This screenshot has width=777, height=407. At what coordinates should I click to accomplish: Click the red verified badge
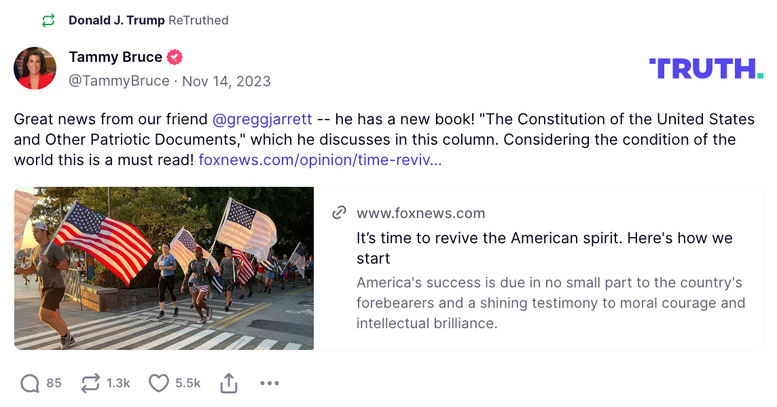[175, 57]
